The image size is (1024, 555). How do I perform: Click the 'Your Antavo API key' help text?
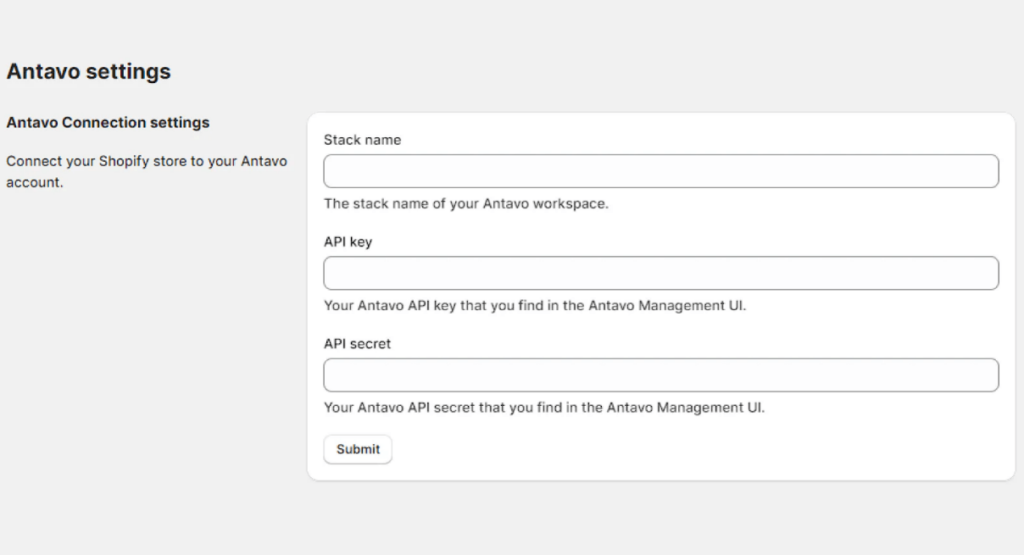[535, 306]
